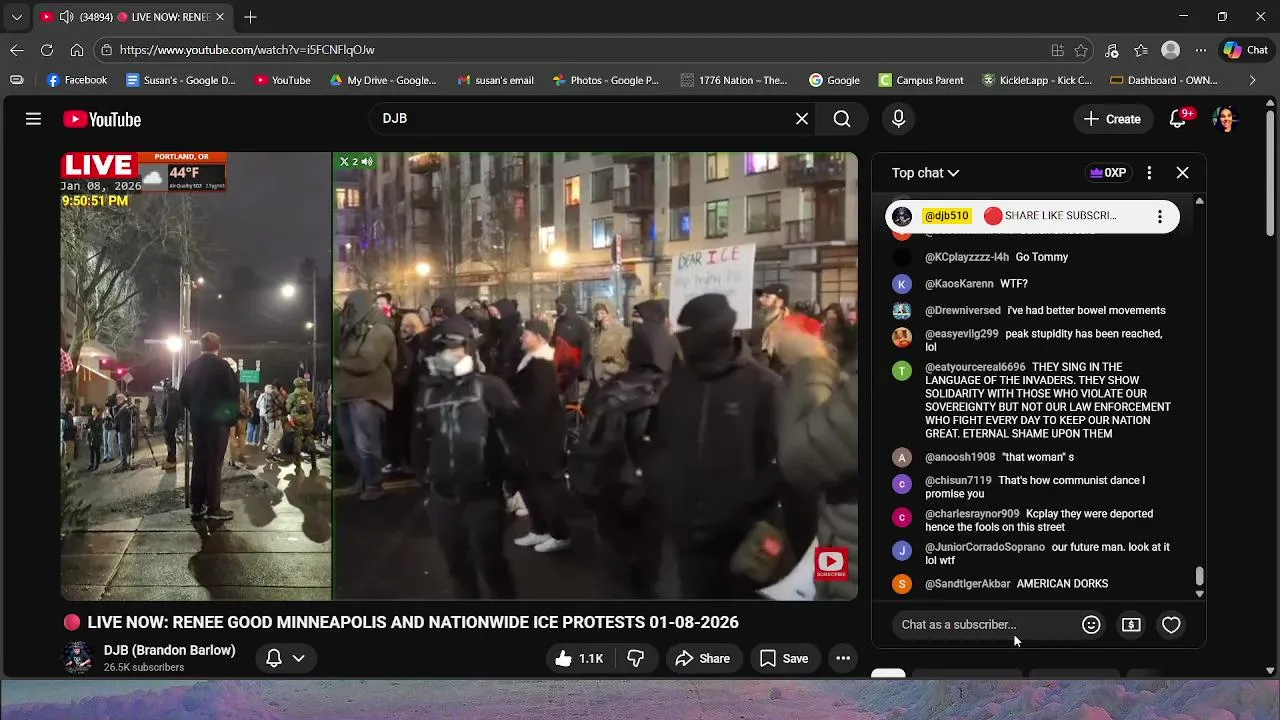Screen dimensions: 1280x720
Task: Share the live stream
Action: pos(703,658)
